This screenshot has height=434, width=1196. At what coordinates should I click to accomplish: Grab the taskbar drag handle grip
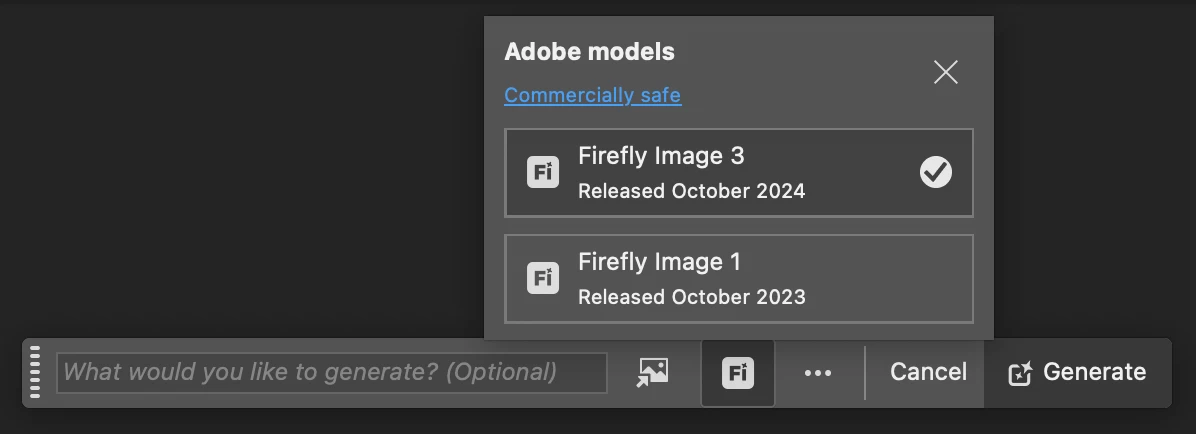tap(35, 372)
